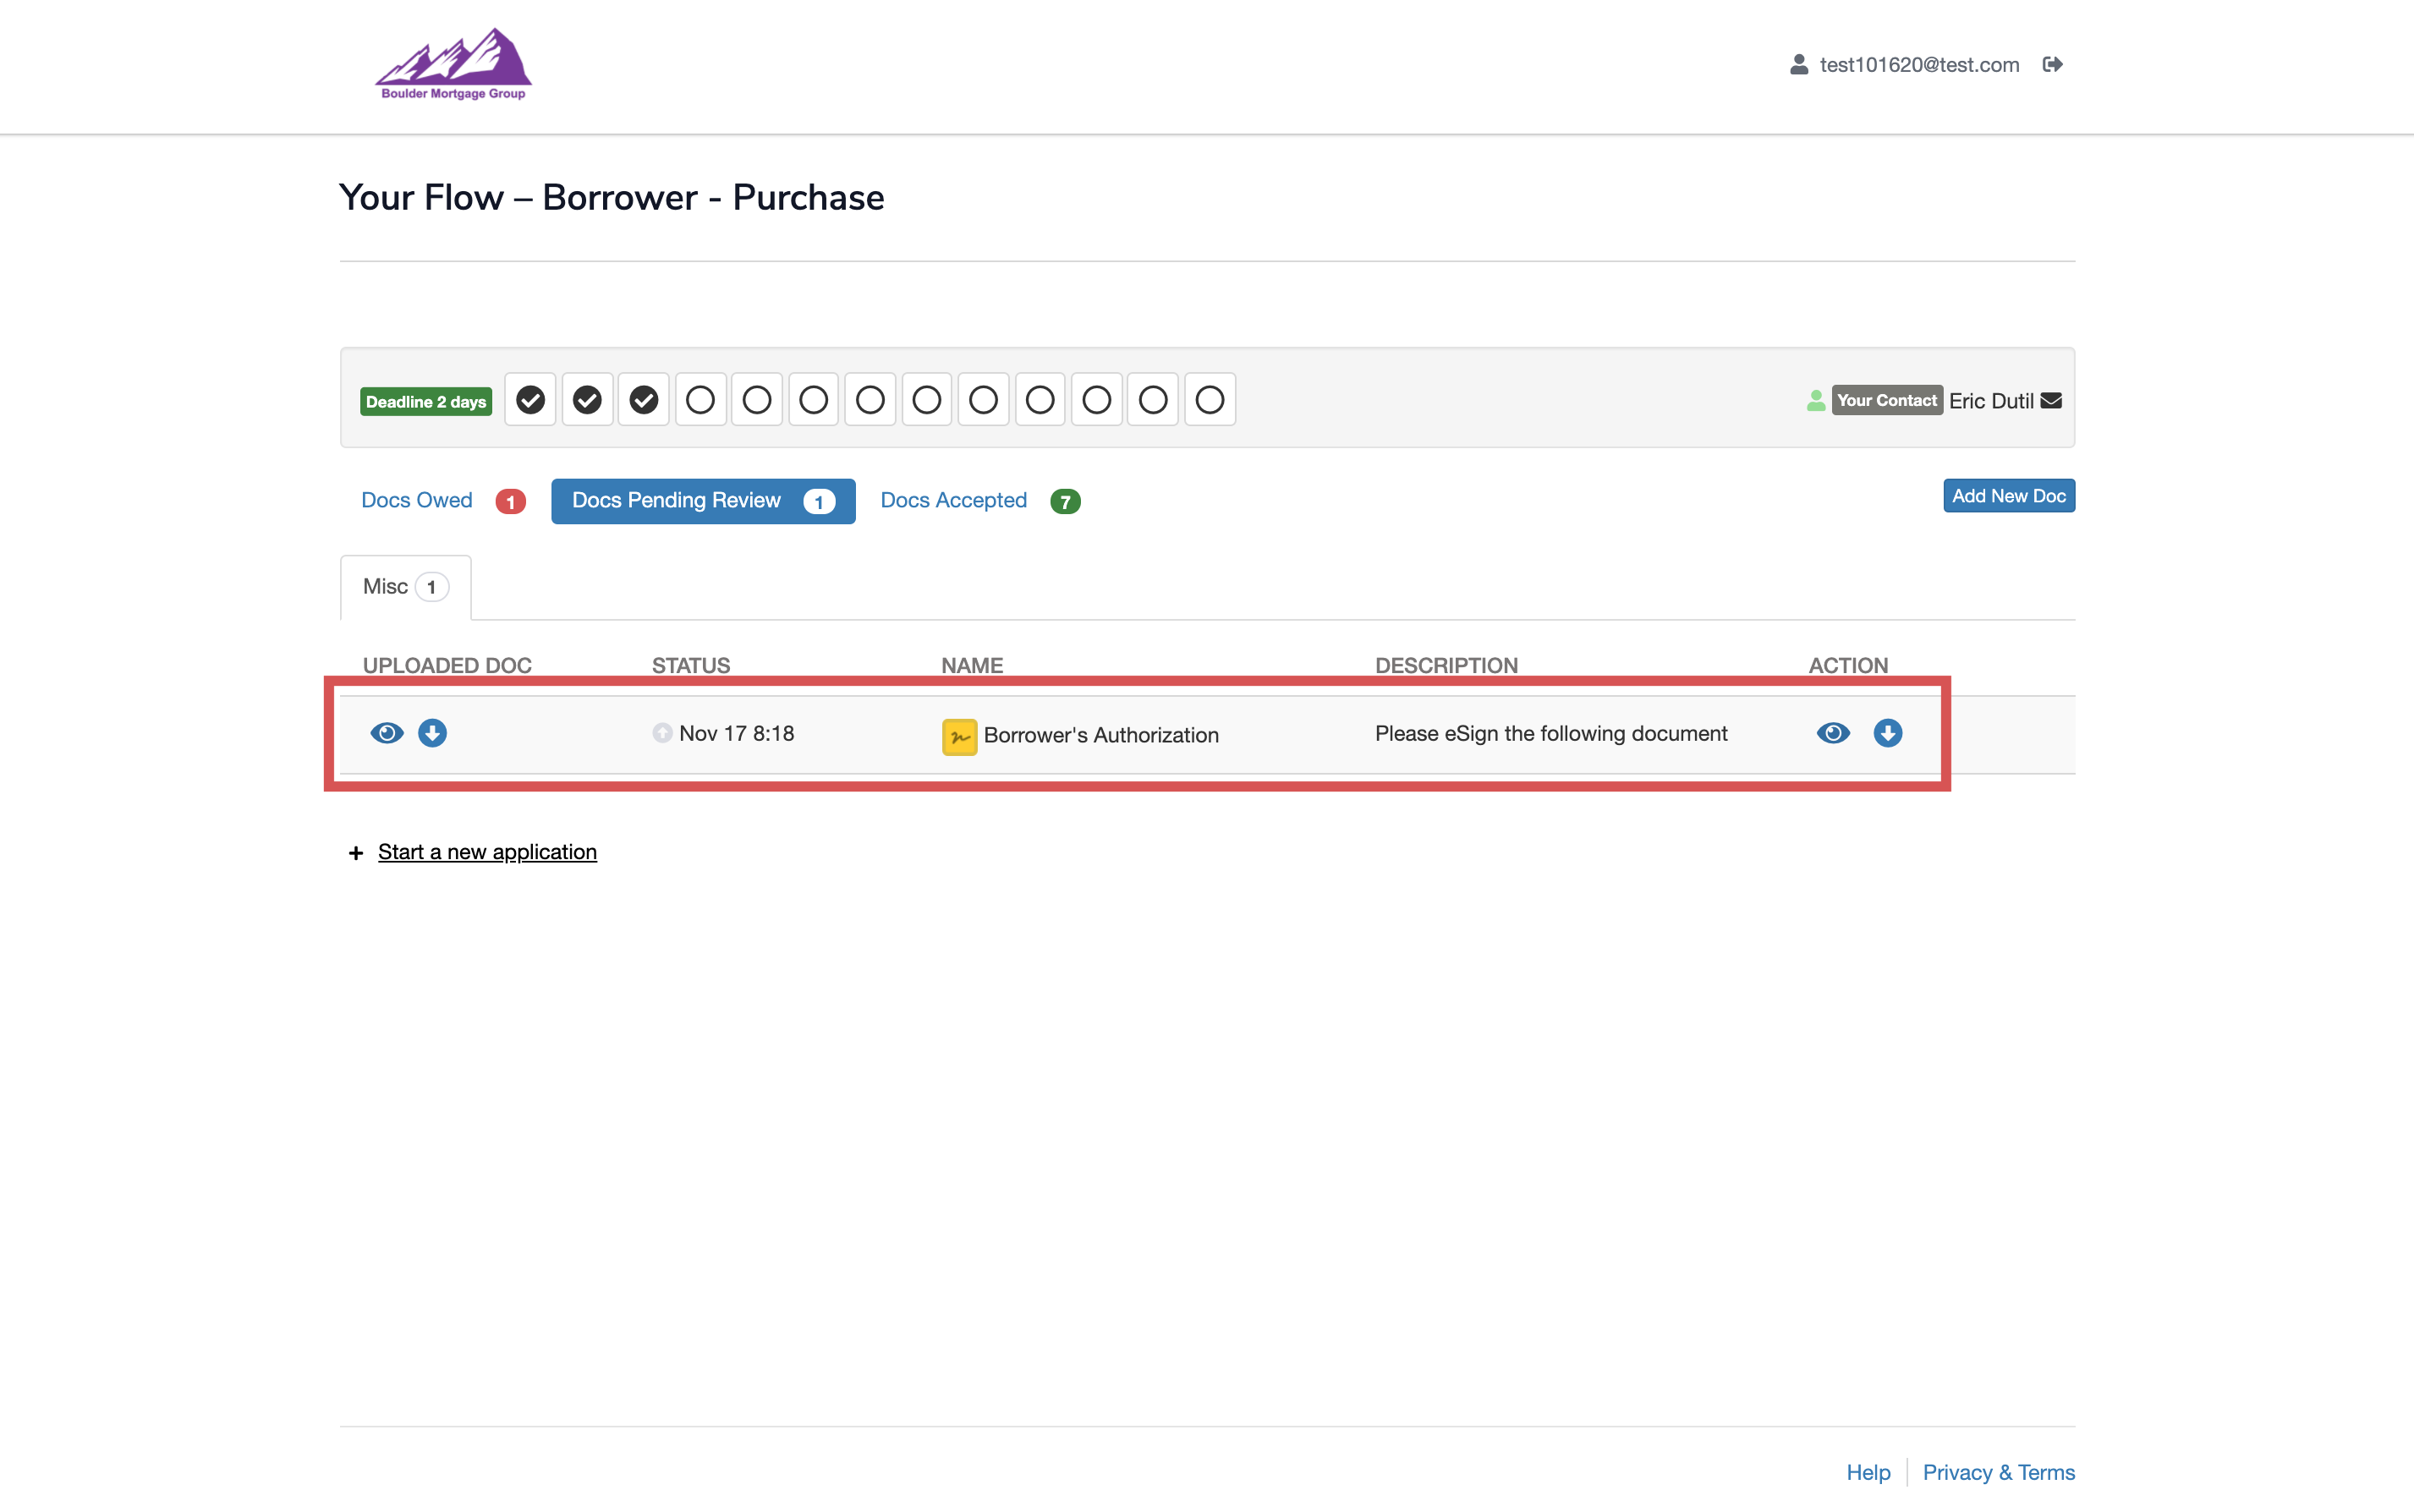Click the Boulder Mortgage Group logo
Viewport: 2414px width, 1512px height.
click(x=453, y=64)
